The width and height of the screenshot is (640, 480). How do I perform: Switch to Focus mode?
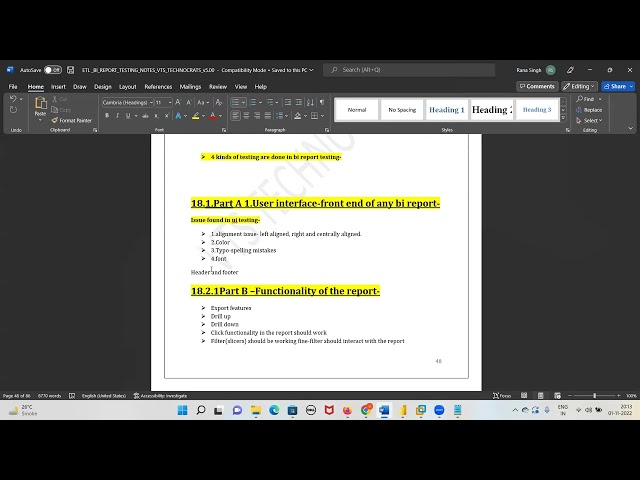[502, 396]
